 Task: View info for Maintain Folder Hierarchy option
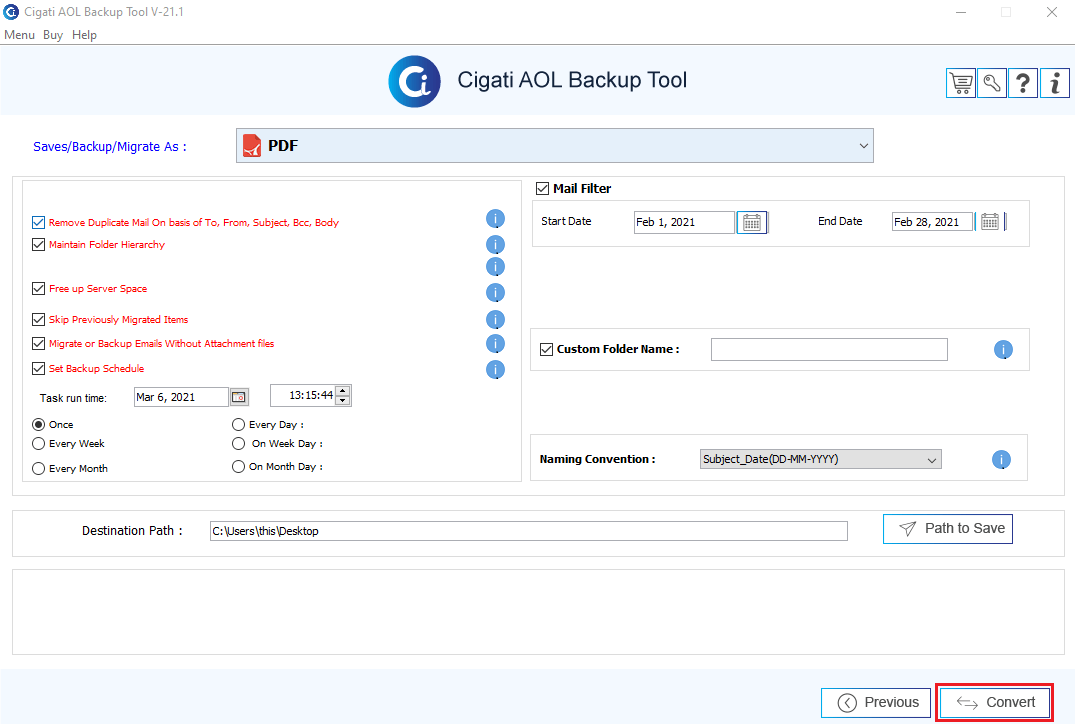pos(495,245)
